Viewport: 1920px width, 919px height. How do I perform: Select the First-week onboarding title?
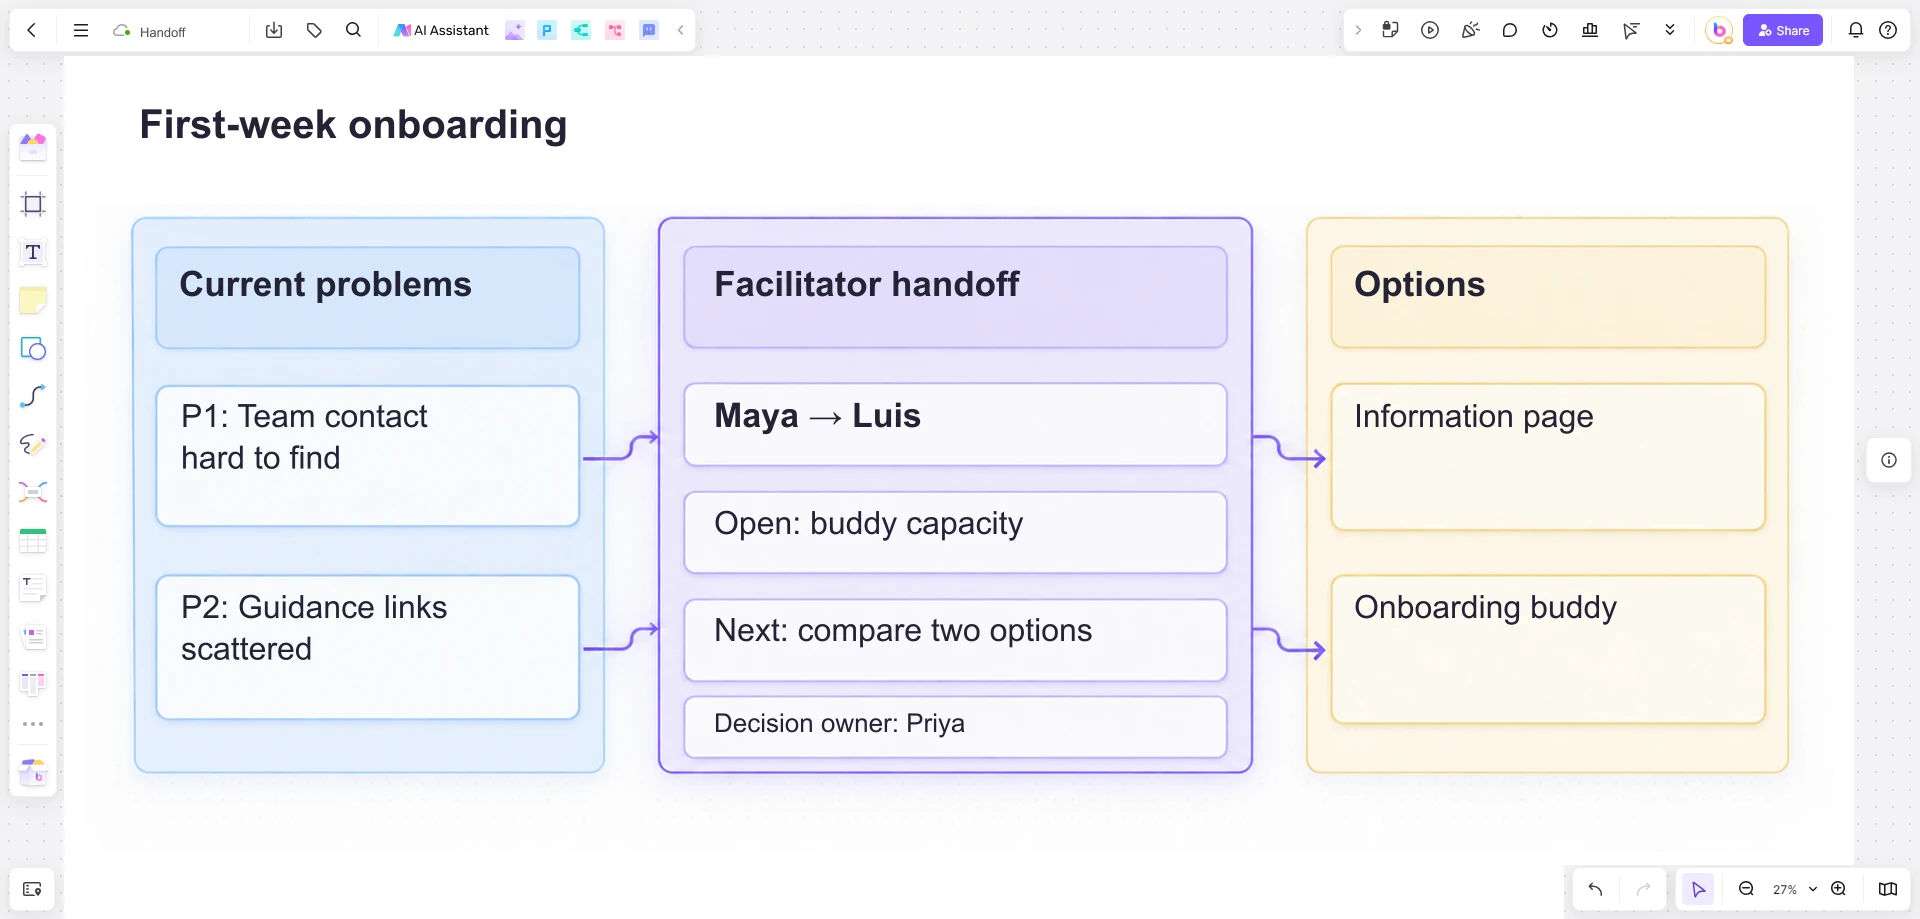[x=353, y=125]
